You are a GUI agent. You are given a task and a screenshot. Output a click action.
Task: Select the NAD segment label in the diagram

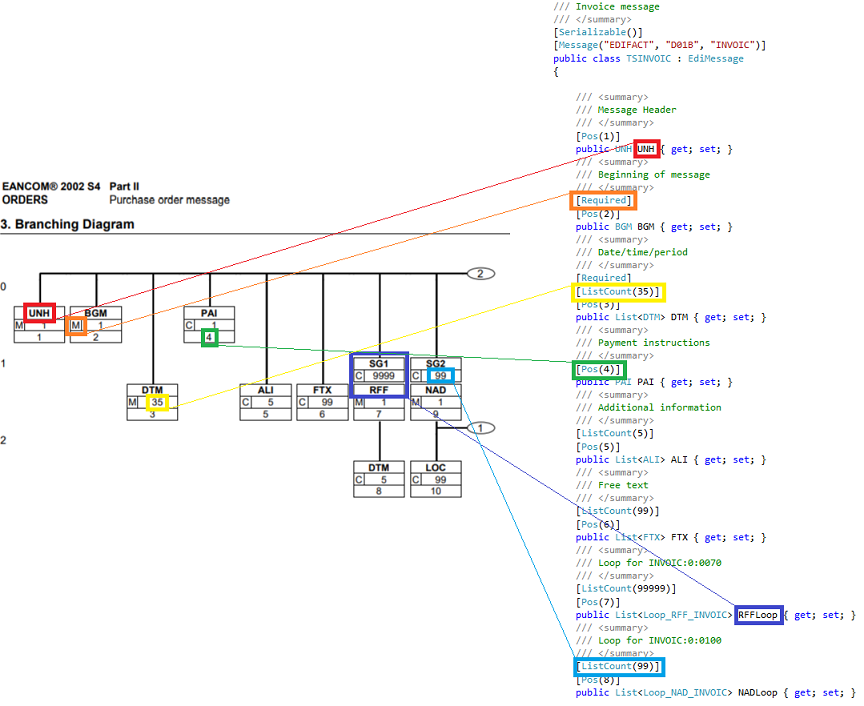coord(435,390)
